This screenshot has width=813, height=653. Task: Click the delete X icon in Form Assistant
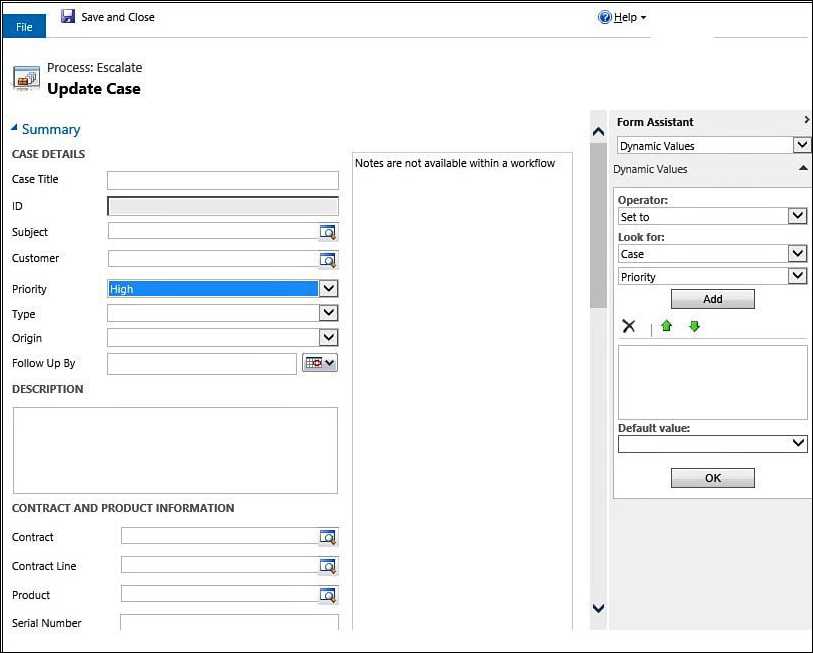(x=629, y=326)
